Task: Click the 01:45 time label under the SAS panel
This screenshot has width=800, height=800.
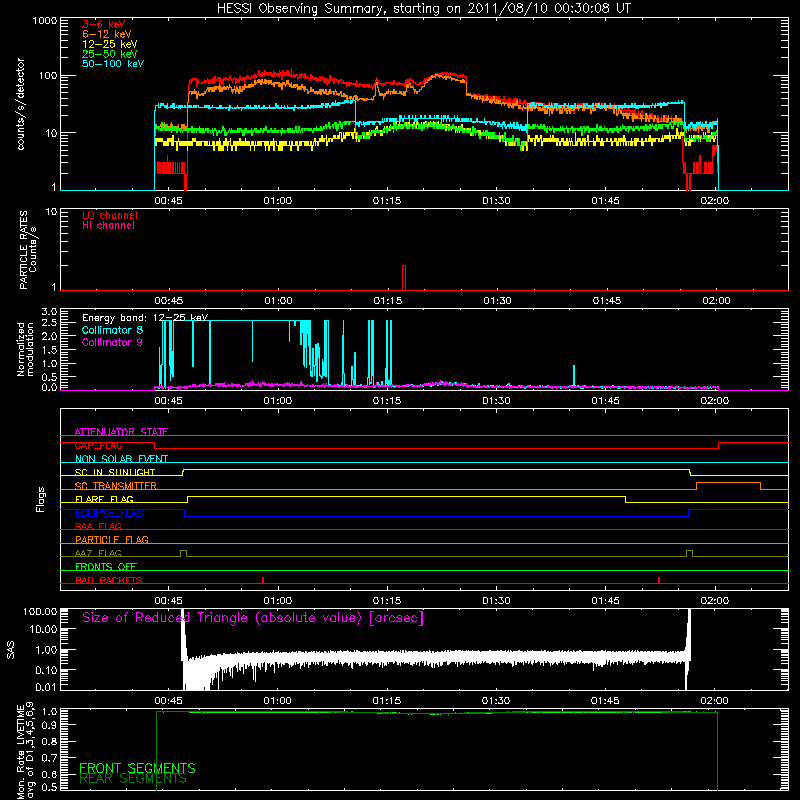Action: pyautogui.click(x=605, y=701)
